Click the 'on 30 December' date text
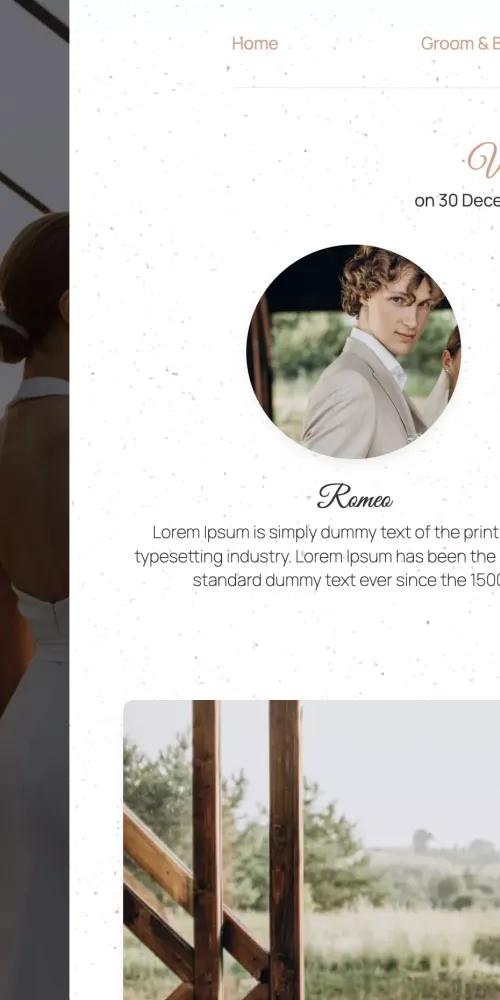The image size is (500, 1000). [x=457, y=200]
